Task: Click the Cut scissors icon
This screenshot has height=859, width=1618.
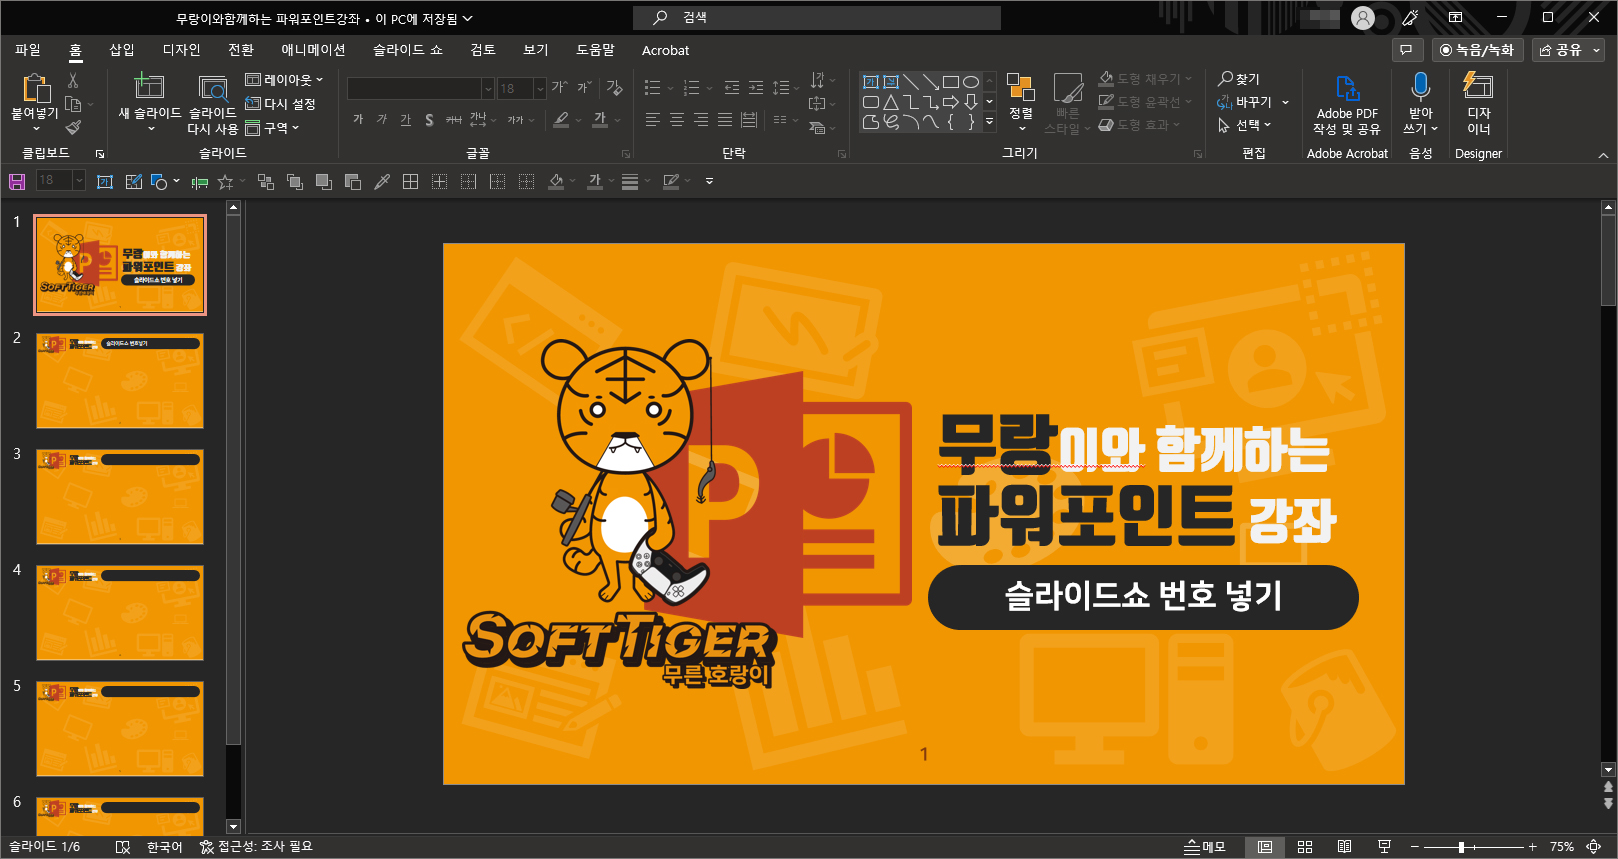Action: [x=73, y=80]
